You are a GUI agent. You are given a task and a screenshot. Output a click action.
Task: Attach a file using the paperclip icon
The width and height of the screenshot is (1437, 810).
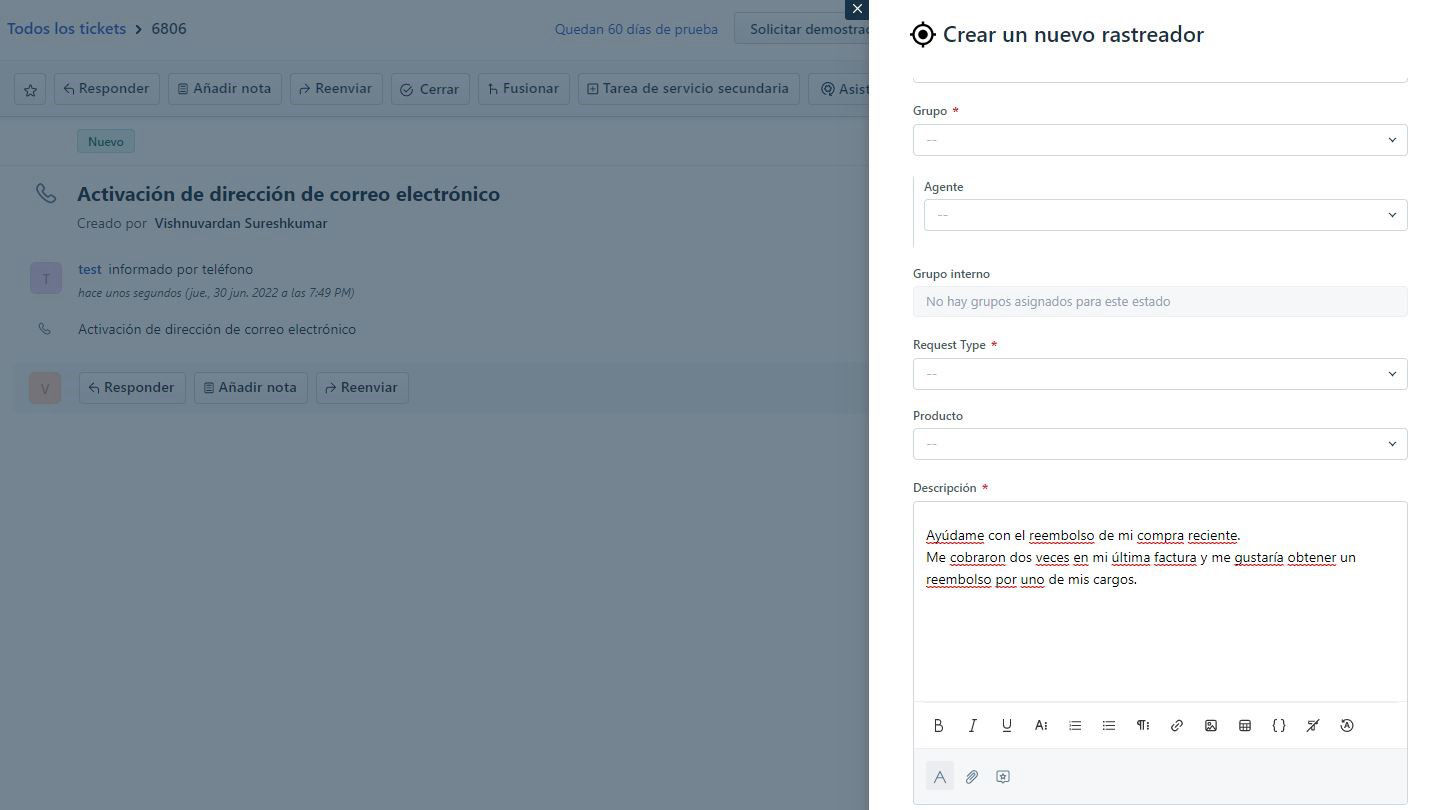point(971,776)
